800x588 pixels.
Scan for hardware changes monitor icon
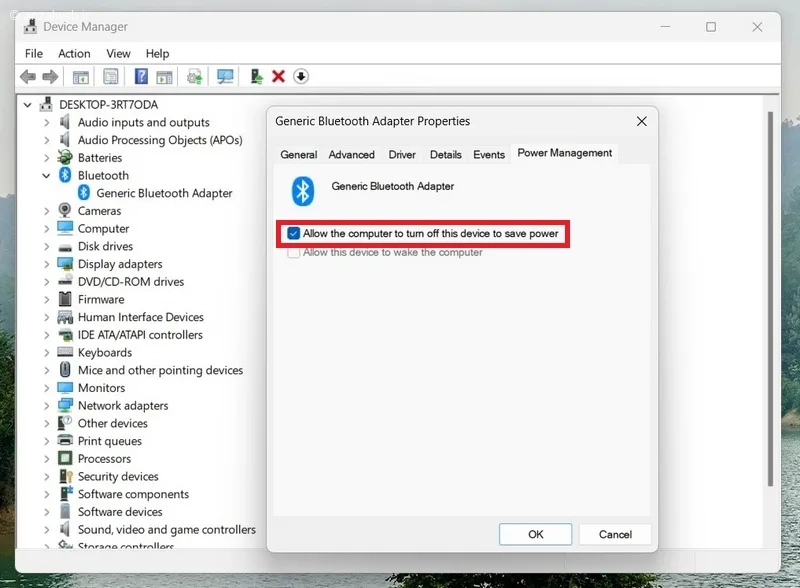[225, 77]
